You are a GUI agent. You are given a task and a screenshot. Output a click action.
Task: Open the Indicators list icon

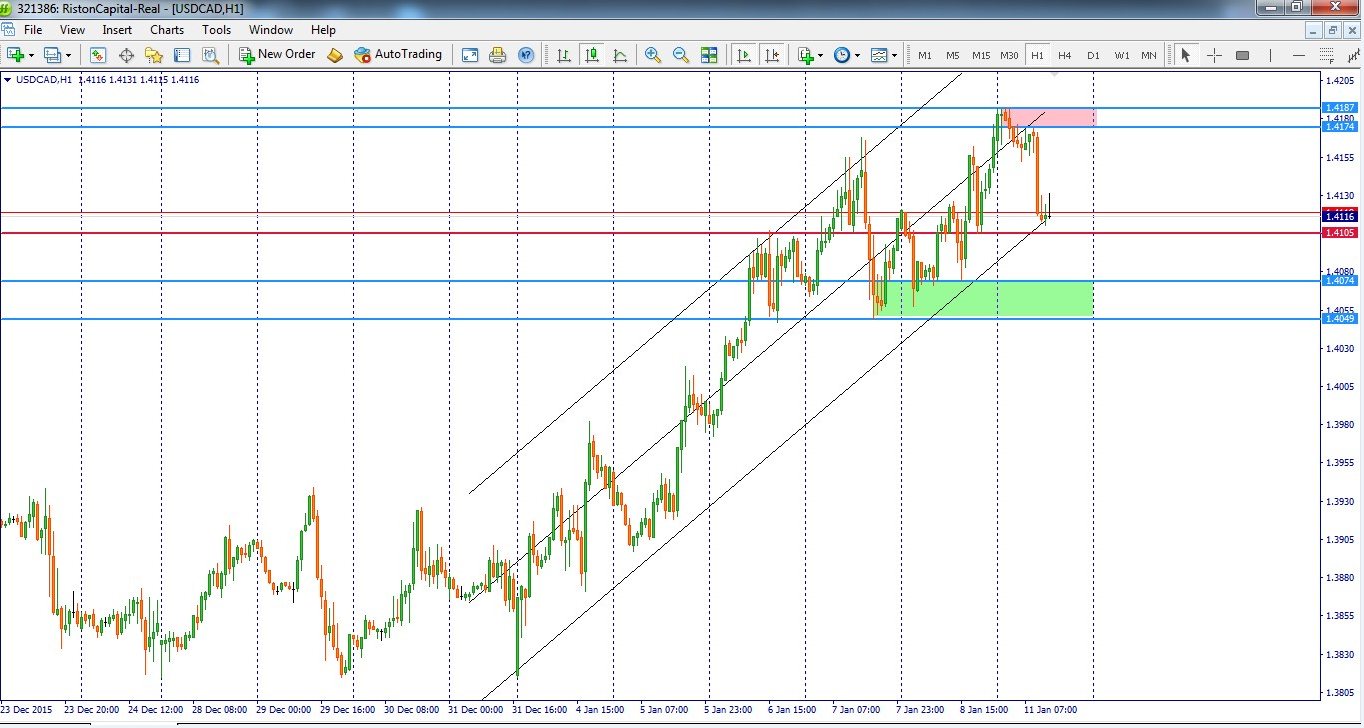point(806,55)
